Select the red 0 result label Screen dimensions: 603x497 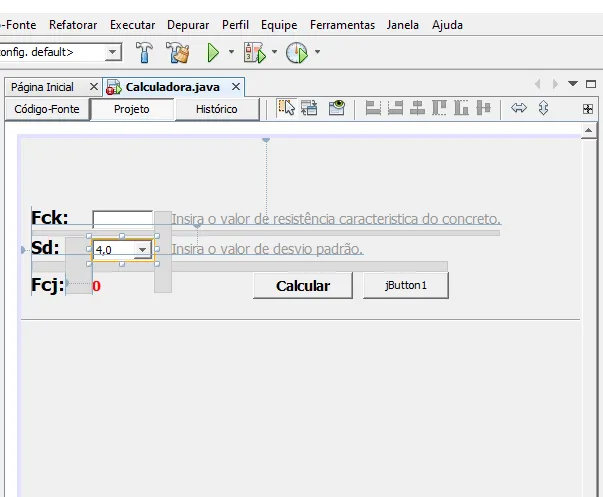97,286
